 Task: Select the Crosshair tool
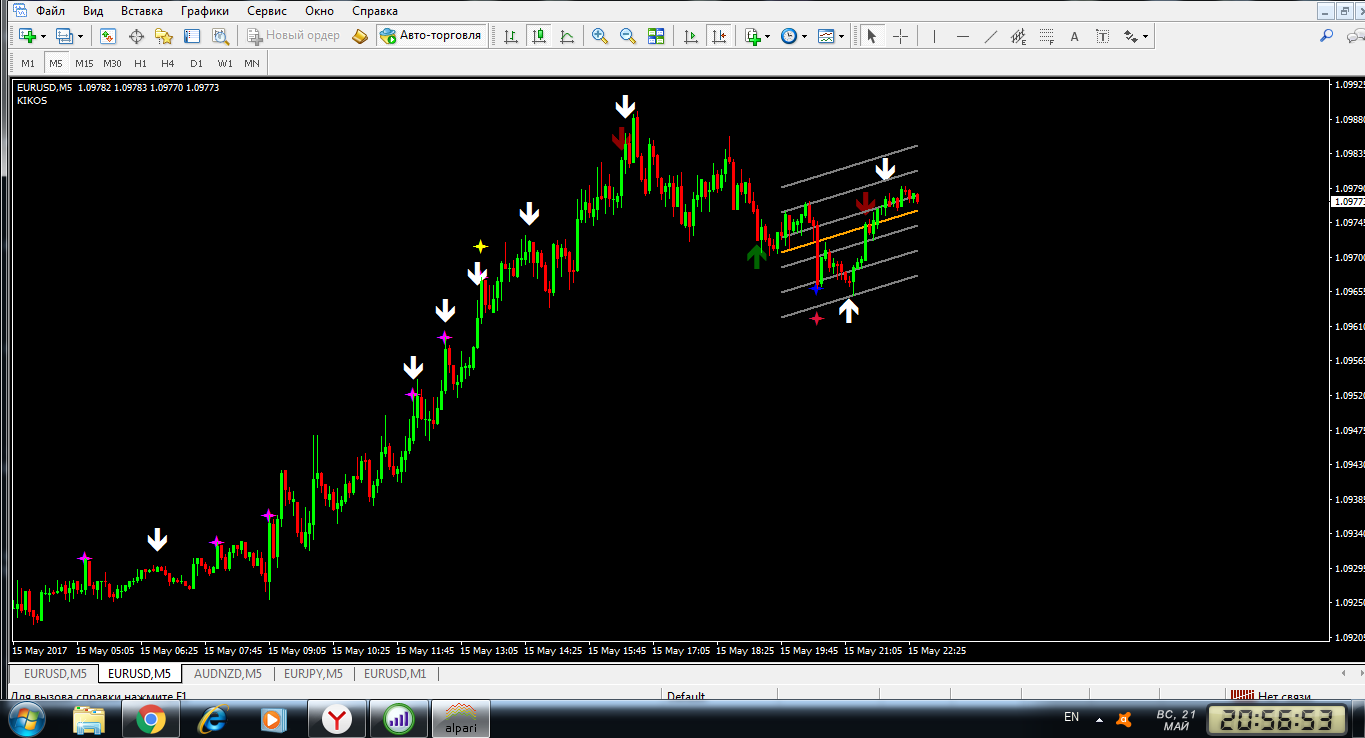(900, 36)
